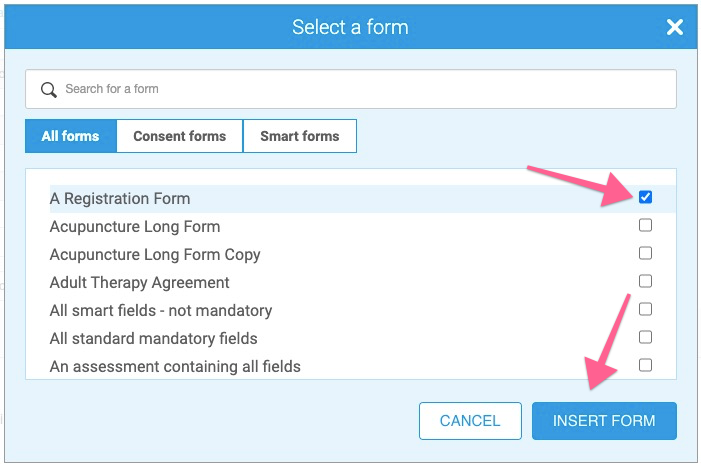Choose the Adult Therapy Agreement entry

coord(140,282)
